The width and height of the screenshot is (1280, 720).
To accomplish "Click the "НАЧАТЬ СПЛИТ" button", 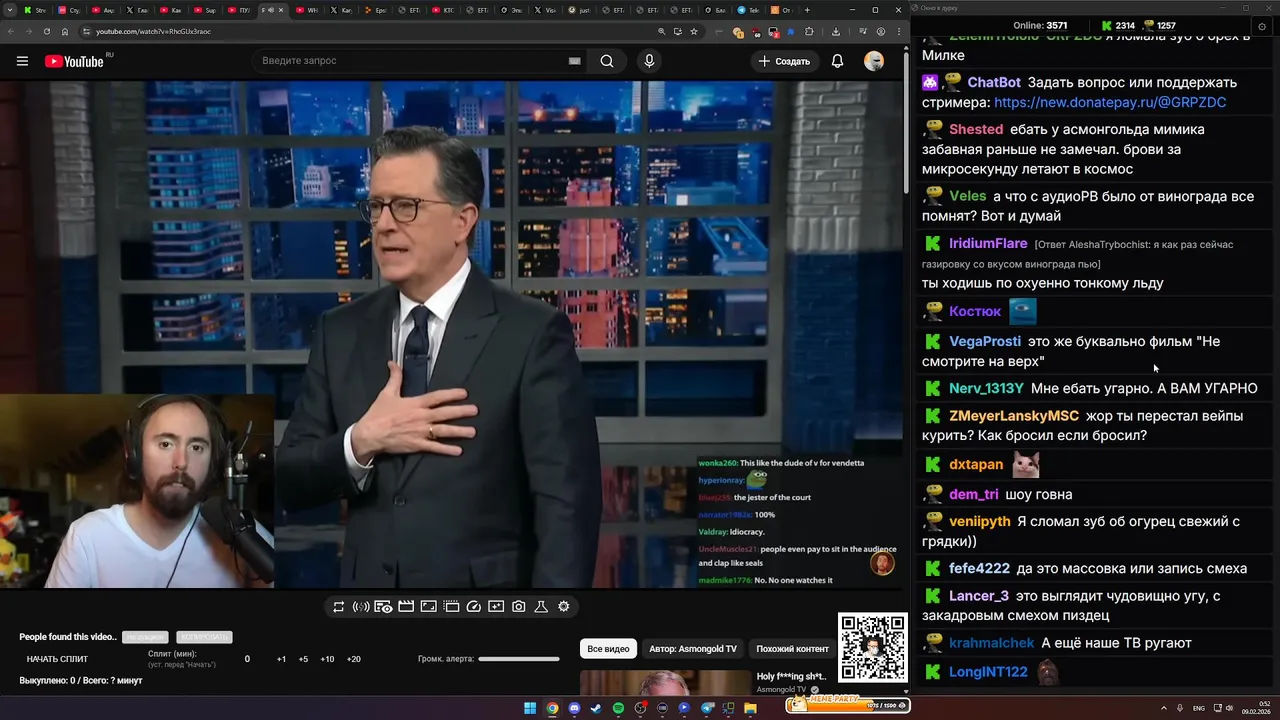I will [x=57, y=659].
